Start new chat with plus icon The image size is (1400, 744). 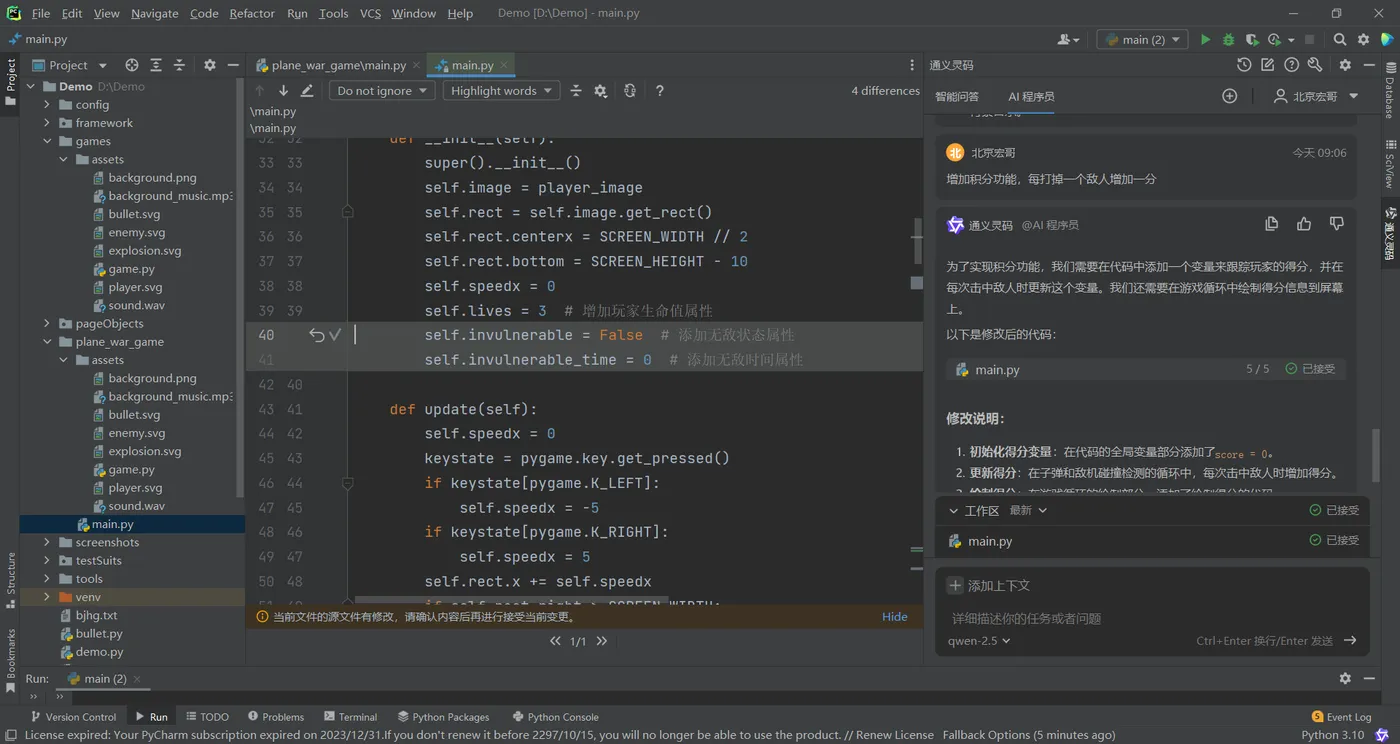click(x=1230, y=96)
